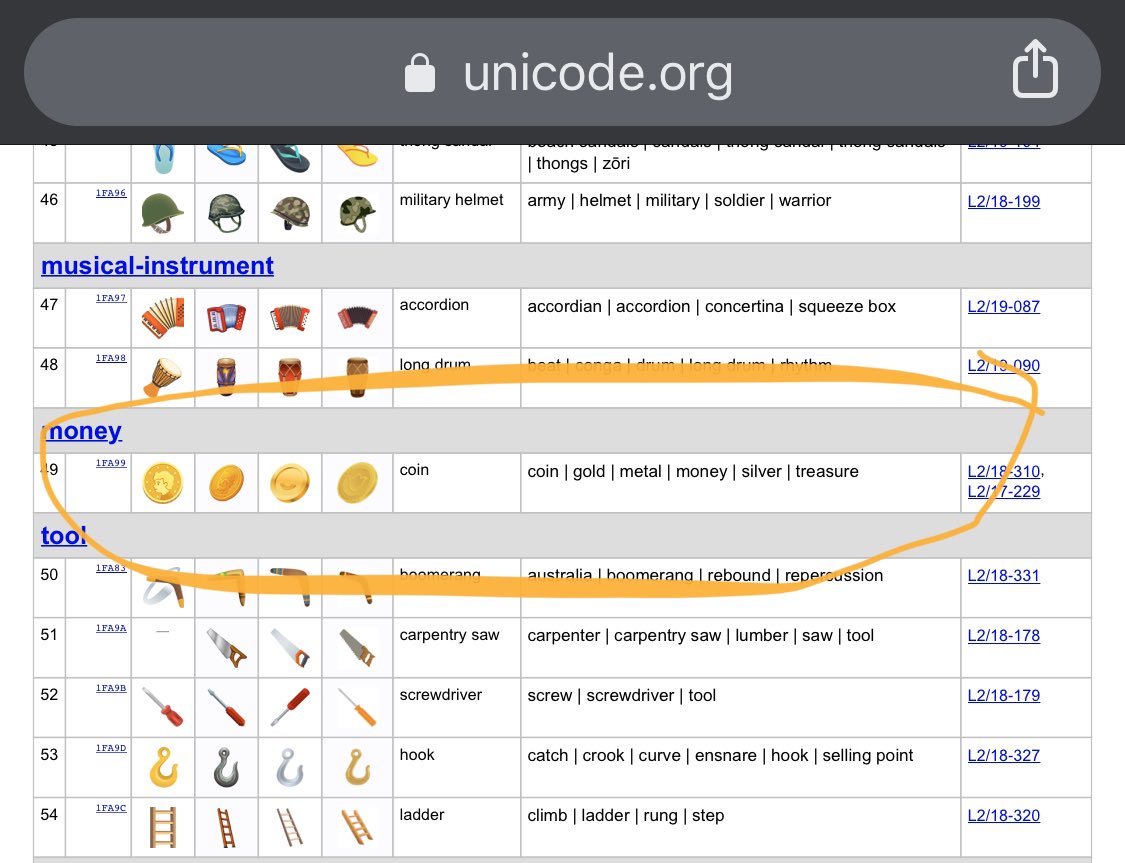Tap the first ladder emoji

click(x=163, y=827)
